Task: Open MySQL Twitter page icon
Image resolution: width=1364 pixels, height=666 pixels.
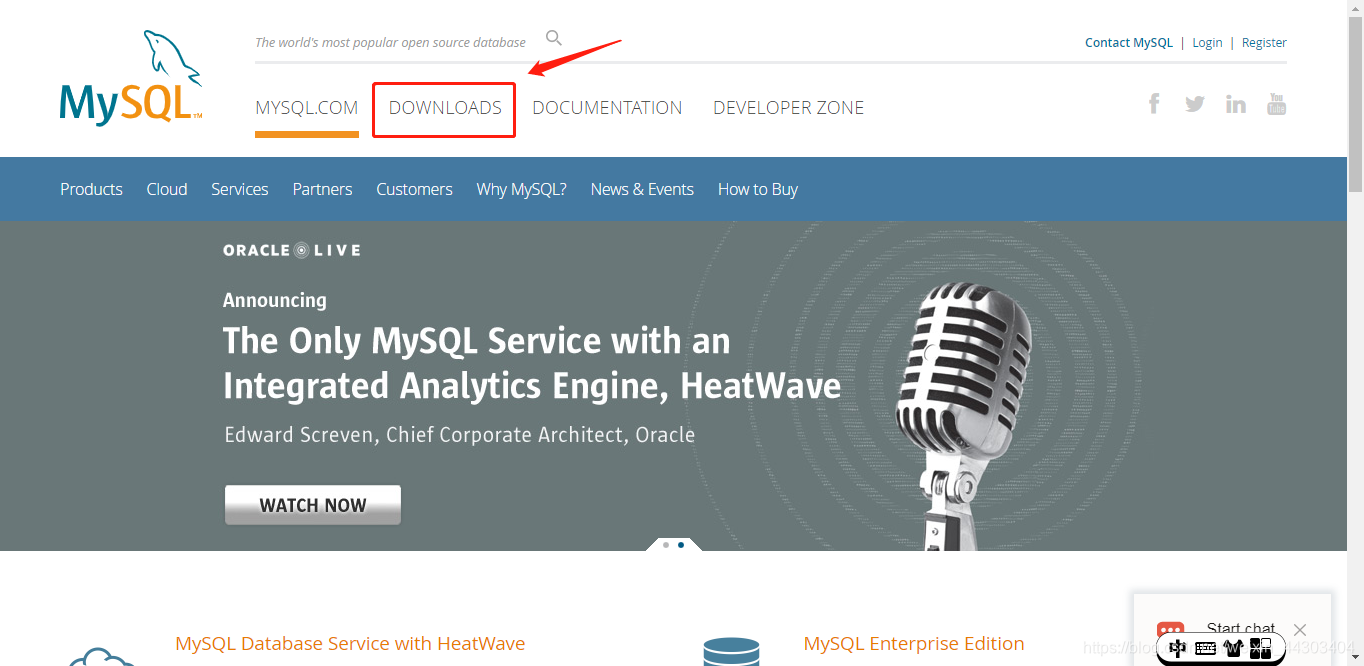Action: [x=1195, y=104]
